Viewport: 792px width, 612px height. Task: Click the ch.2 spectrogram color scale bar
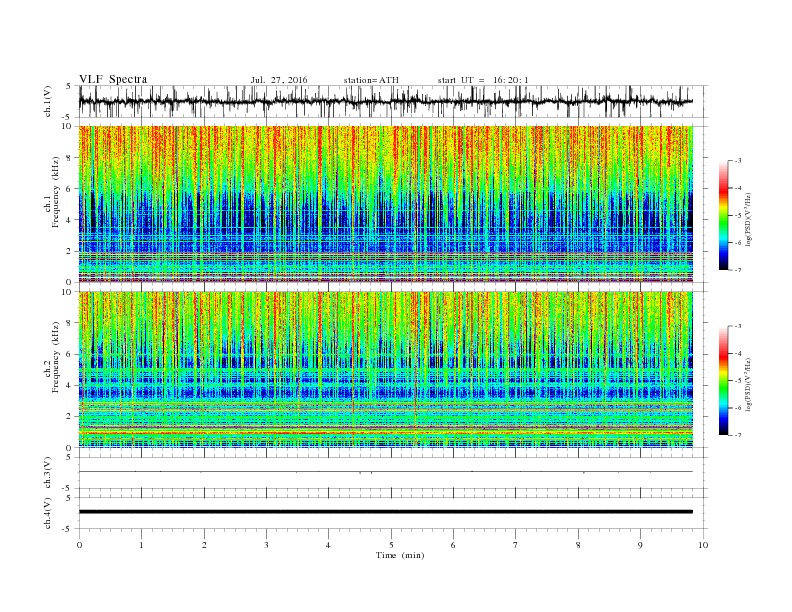click(x=723, y=381)
